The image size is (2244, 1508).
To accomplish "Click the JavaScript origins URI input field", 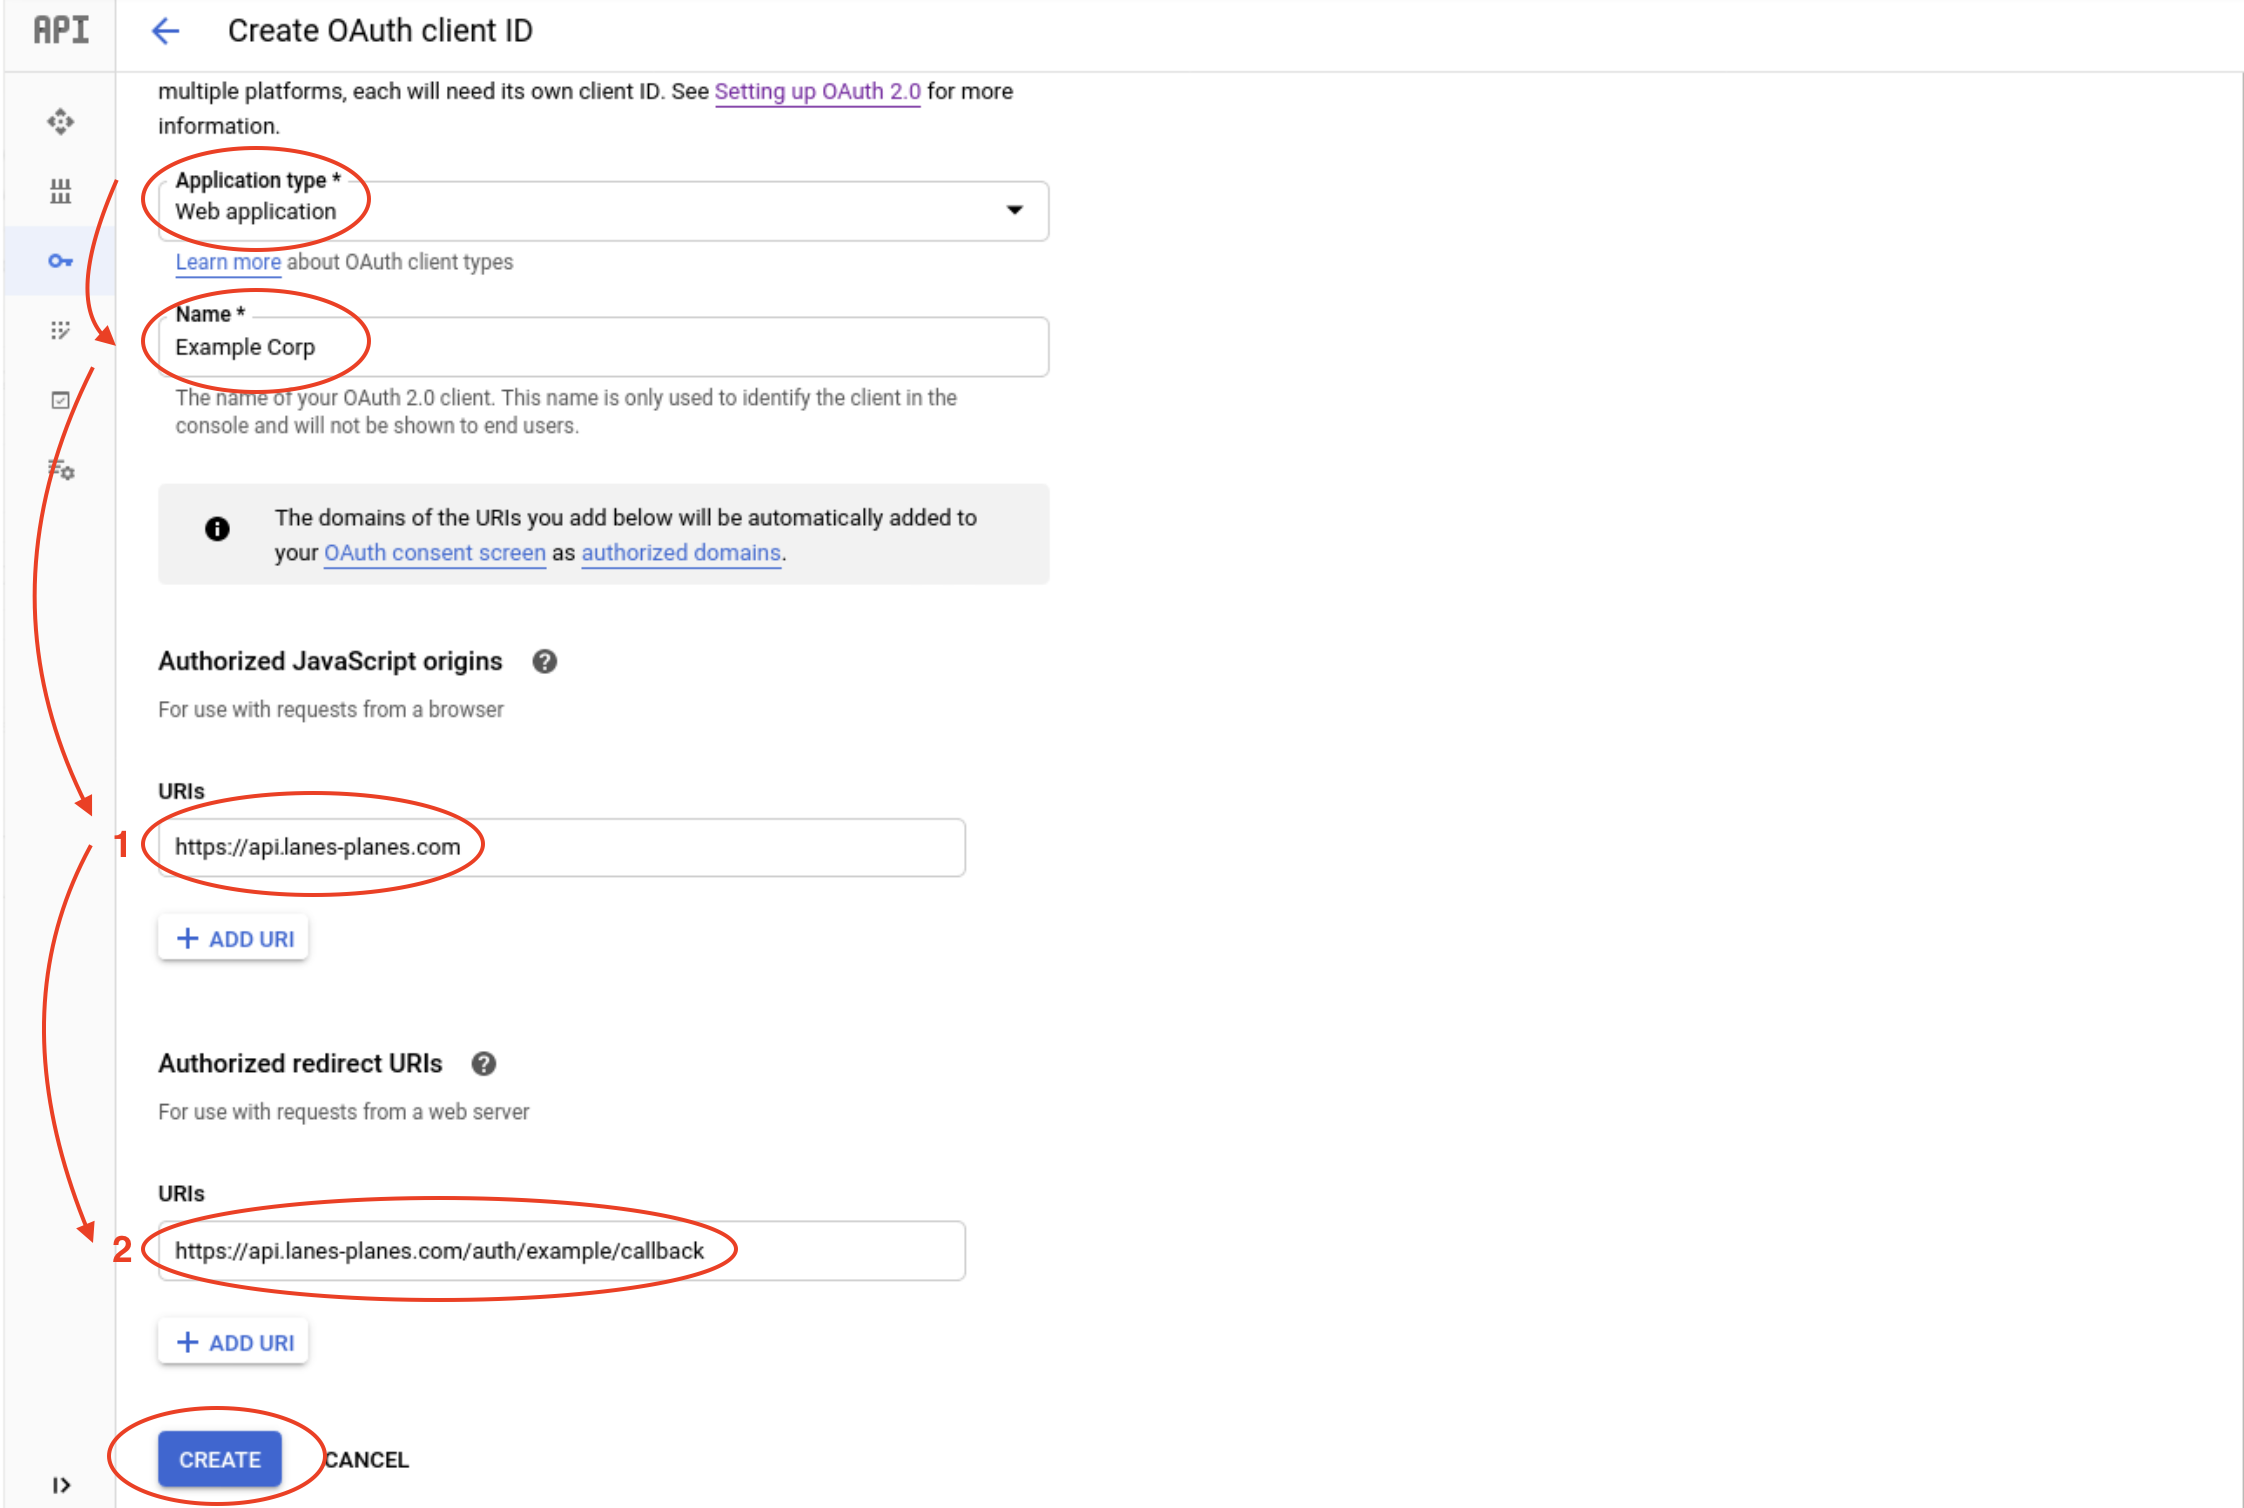I will coord(561,848).
